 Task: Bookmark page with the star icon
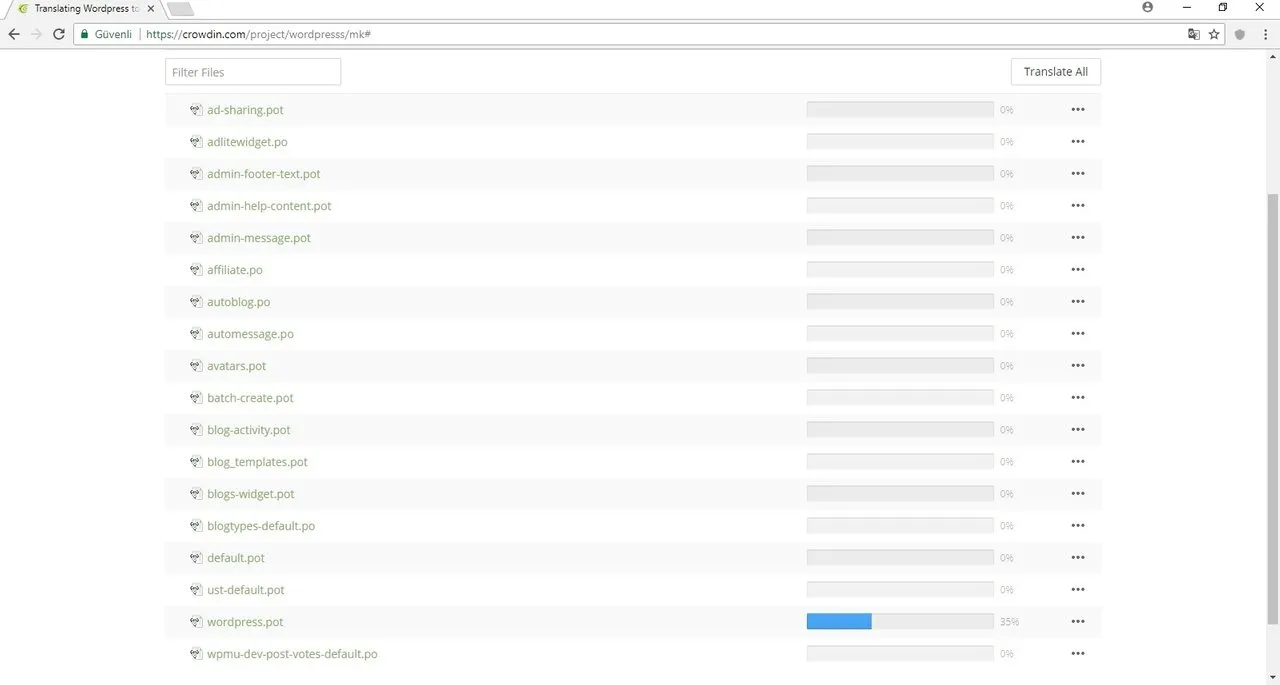(1214, 34)
